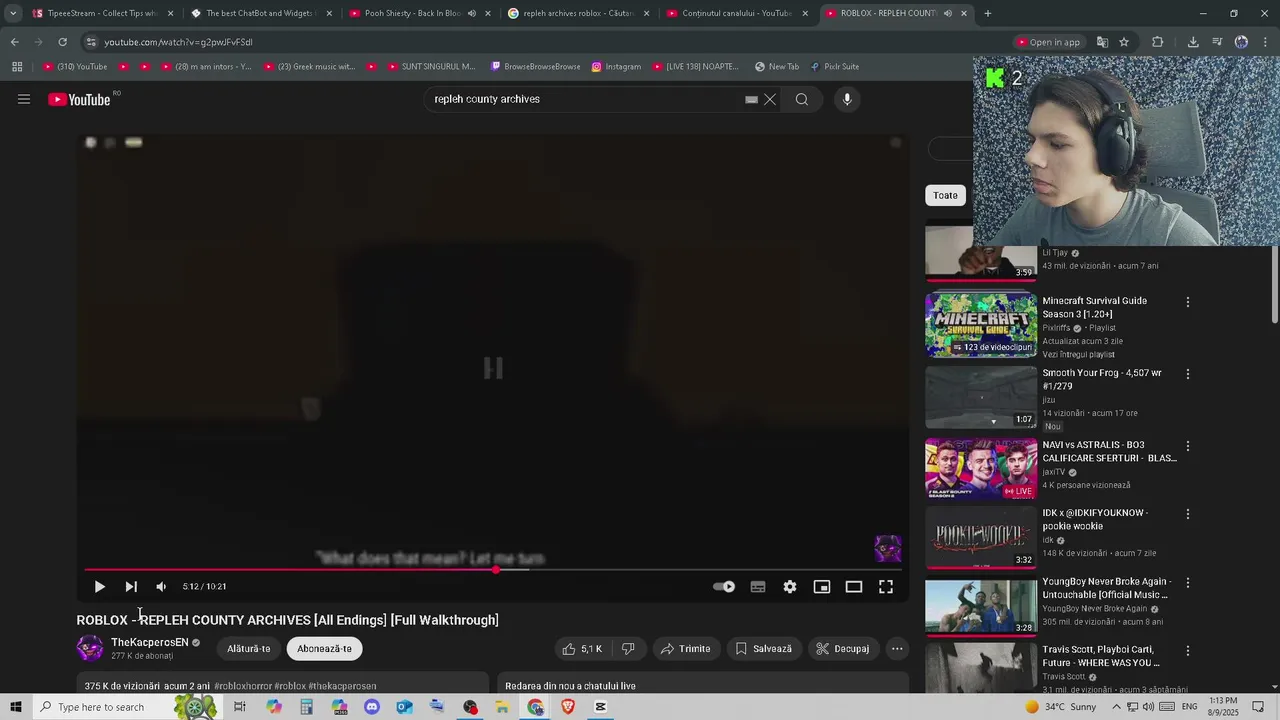Play the paused video
Screen dimensions: 1280x720
point(99,587)
